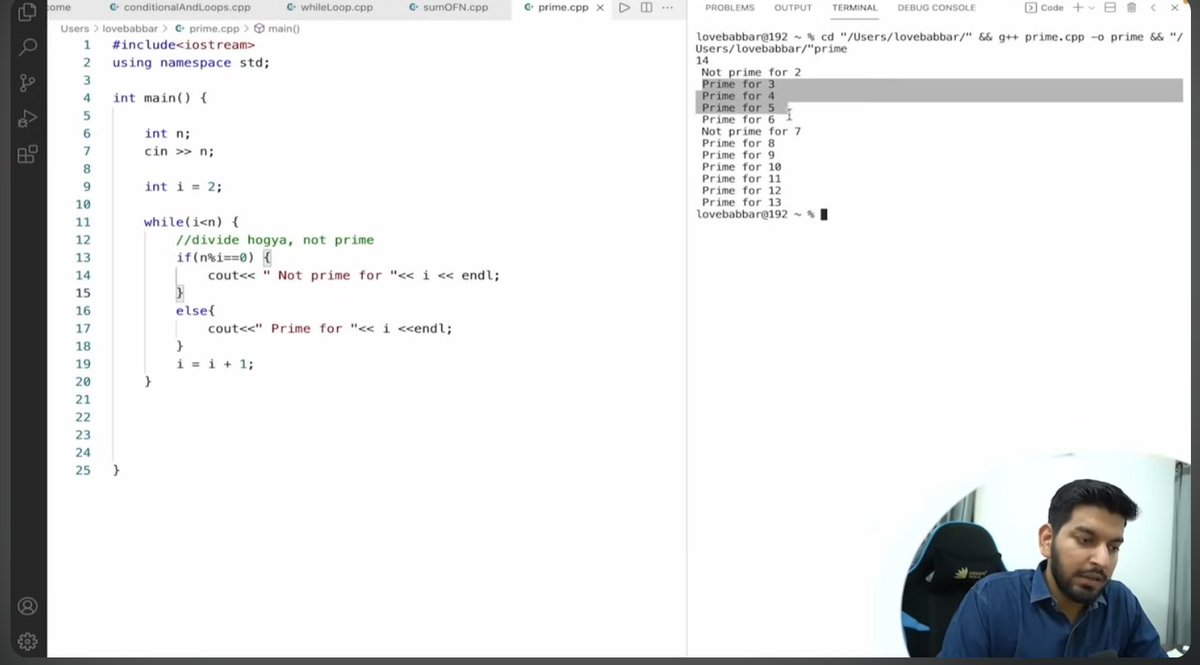The height and width of the screenshot is (665, 1200).
Task: Click the '#include<iostream>' line
Action: pyautogui.click(x=183, y=45)
